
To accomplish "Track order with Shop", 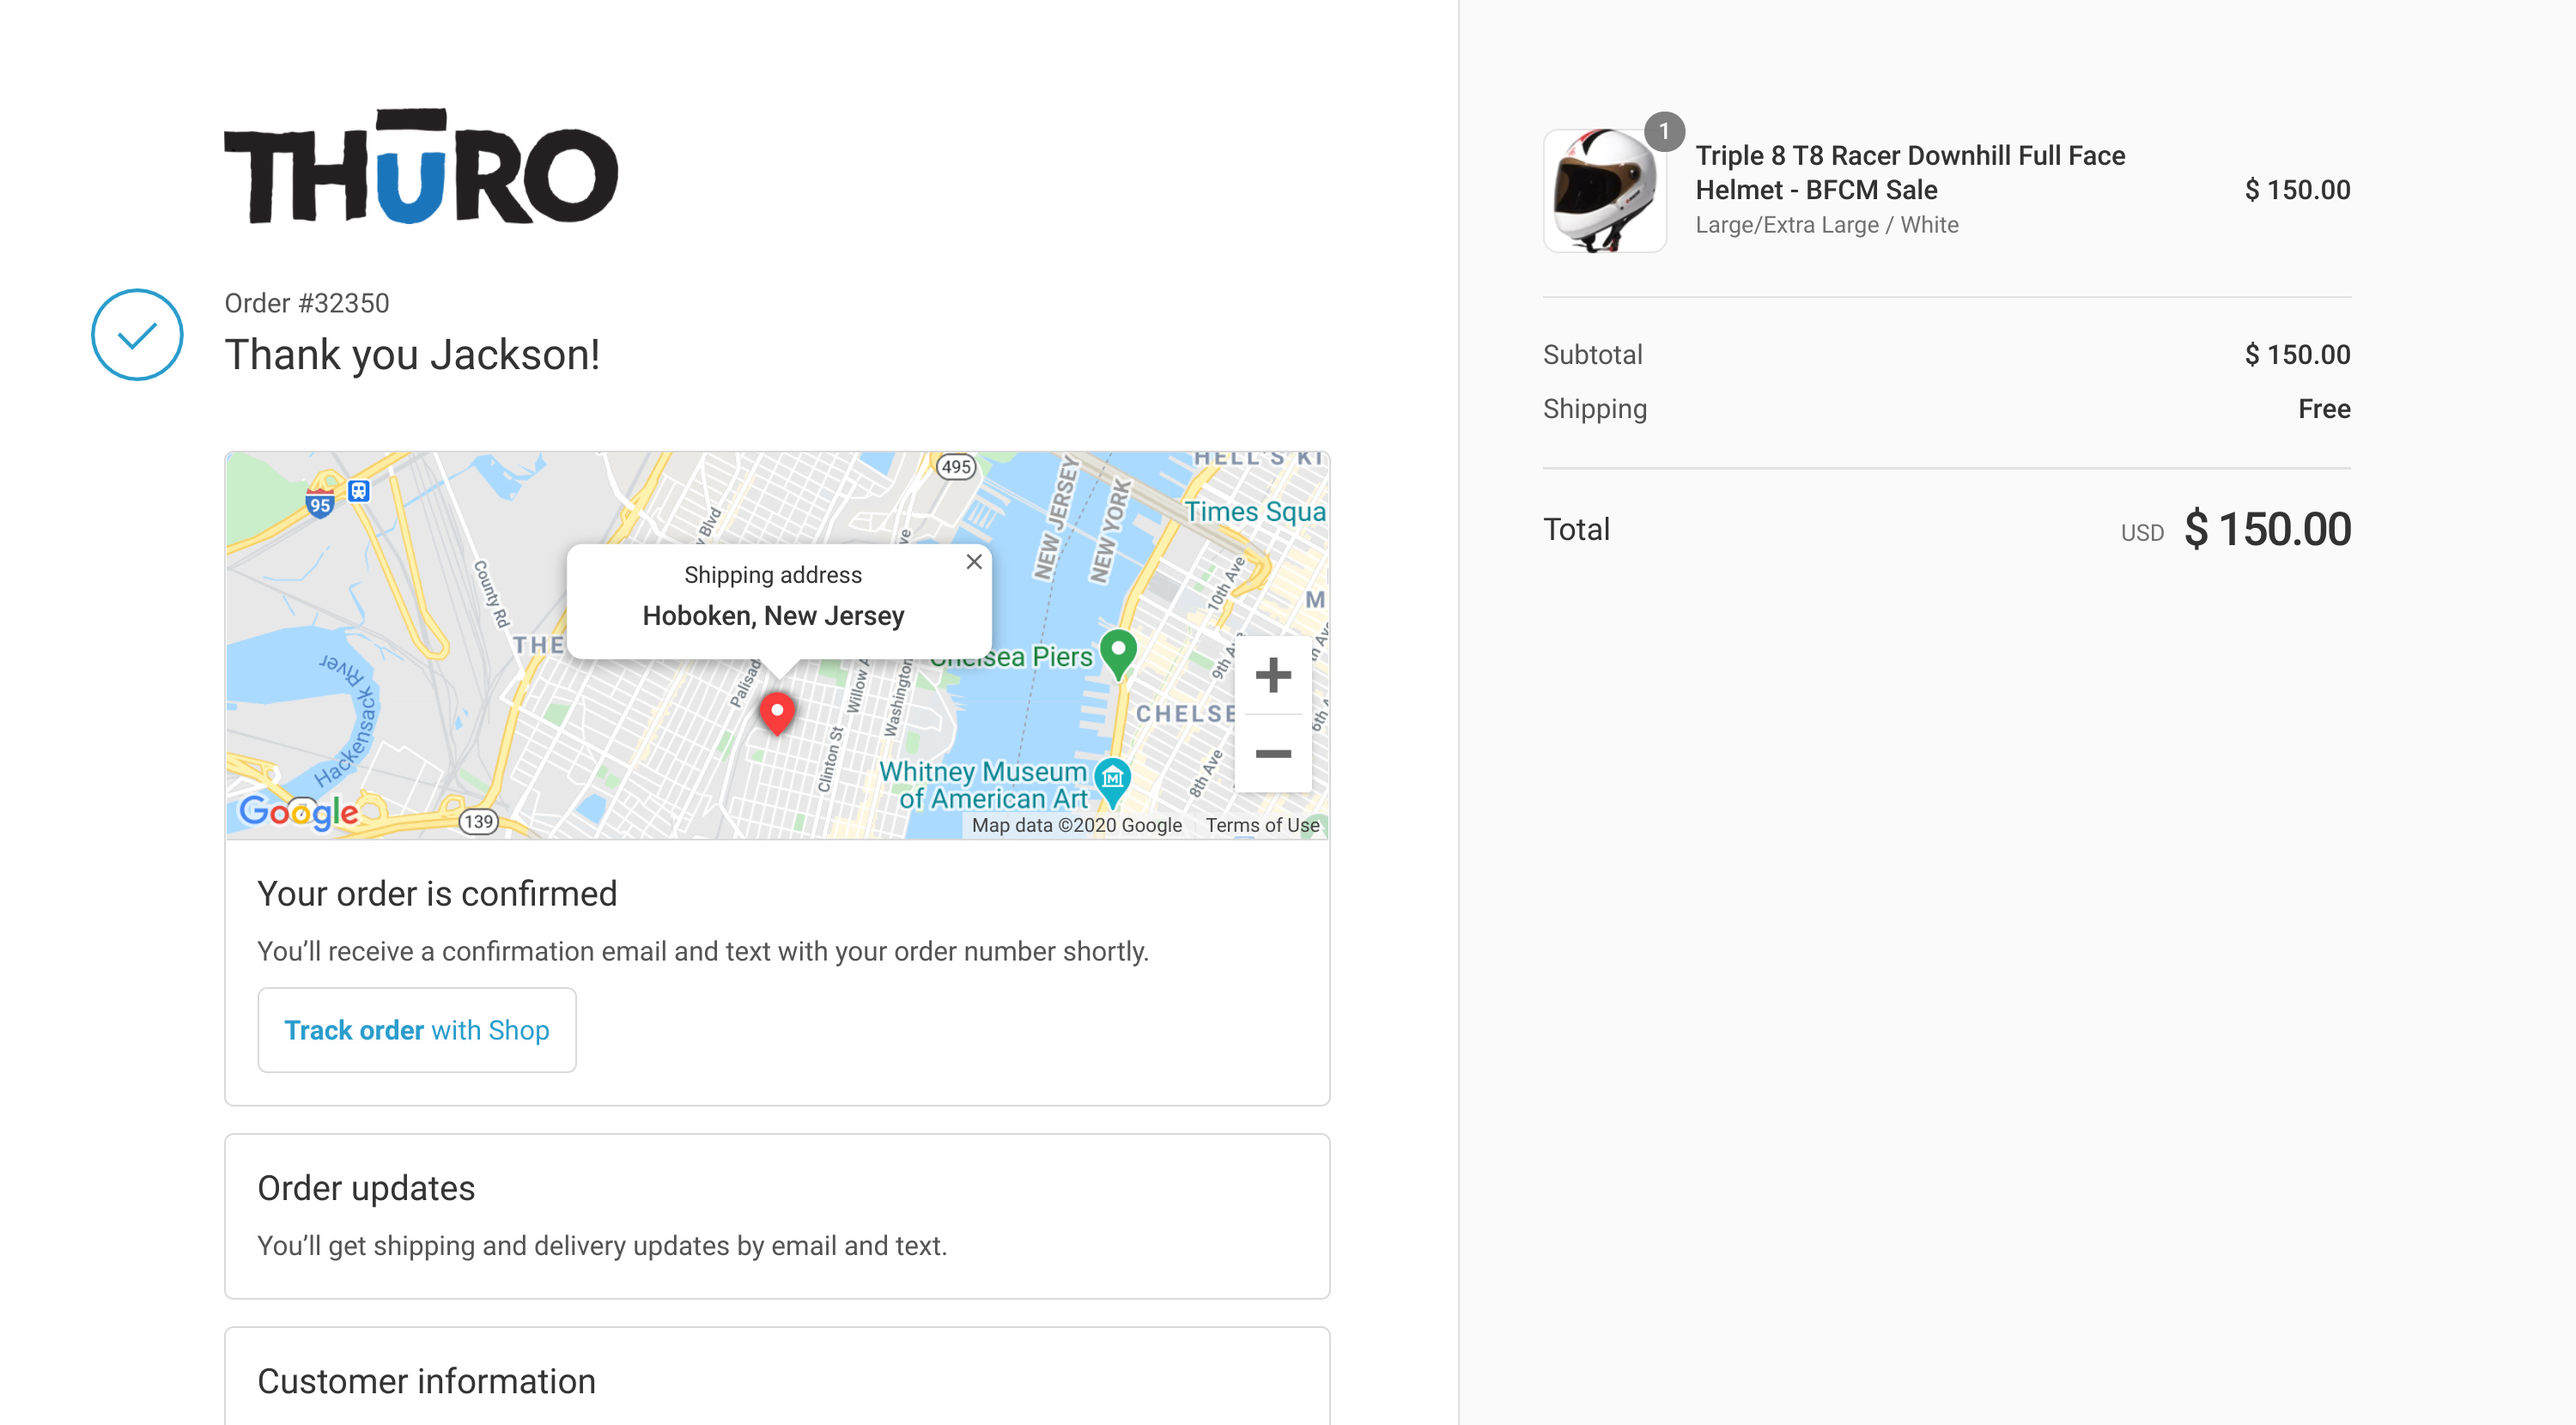I will click(416, 1030).
